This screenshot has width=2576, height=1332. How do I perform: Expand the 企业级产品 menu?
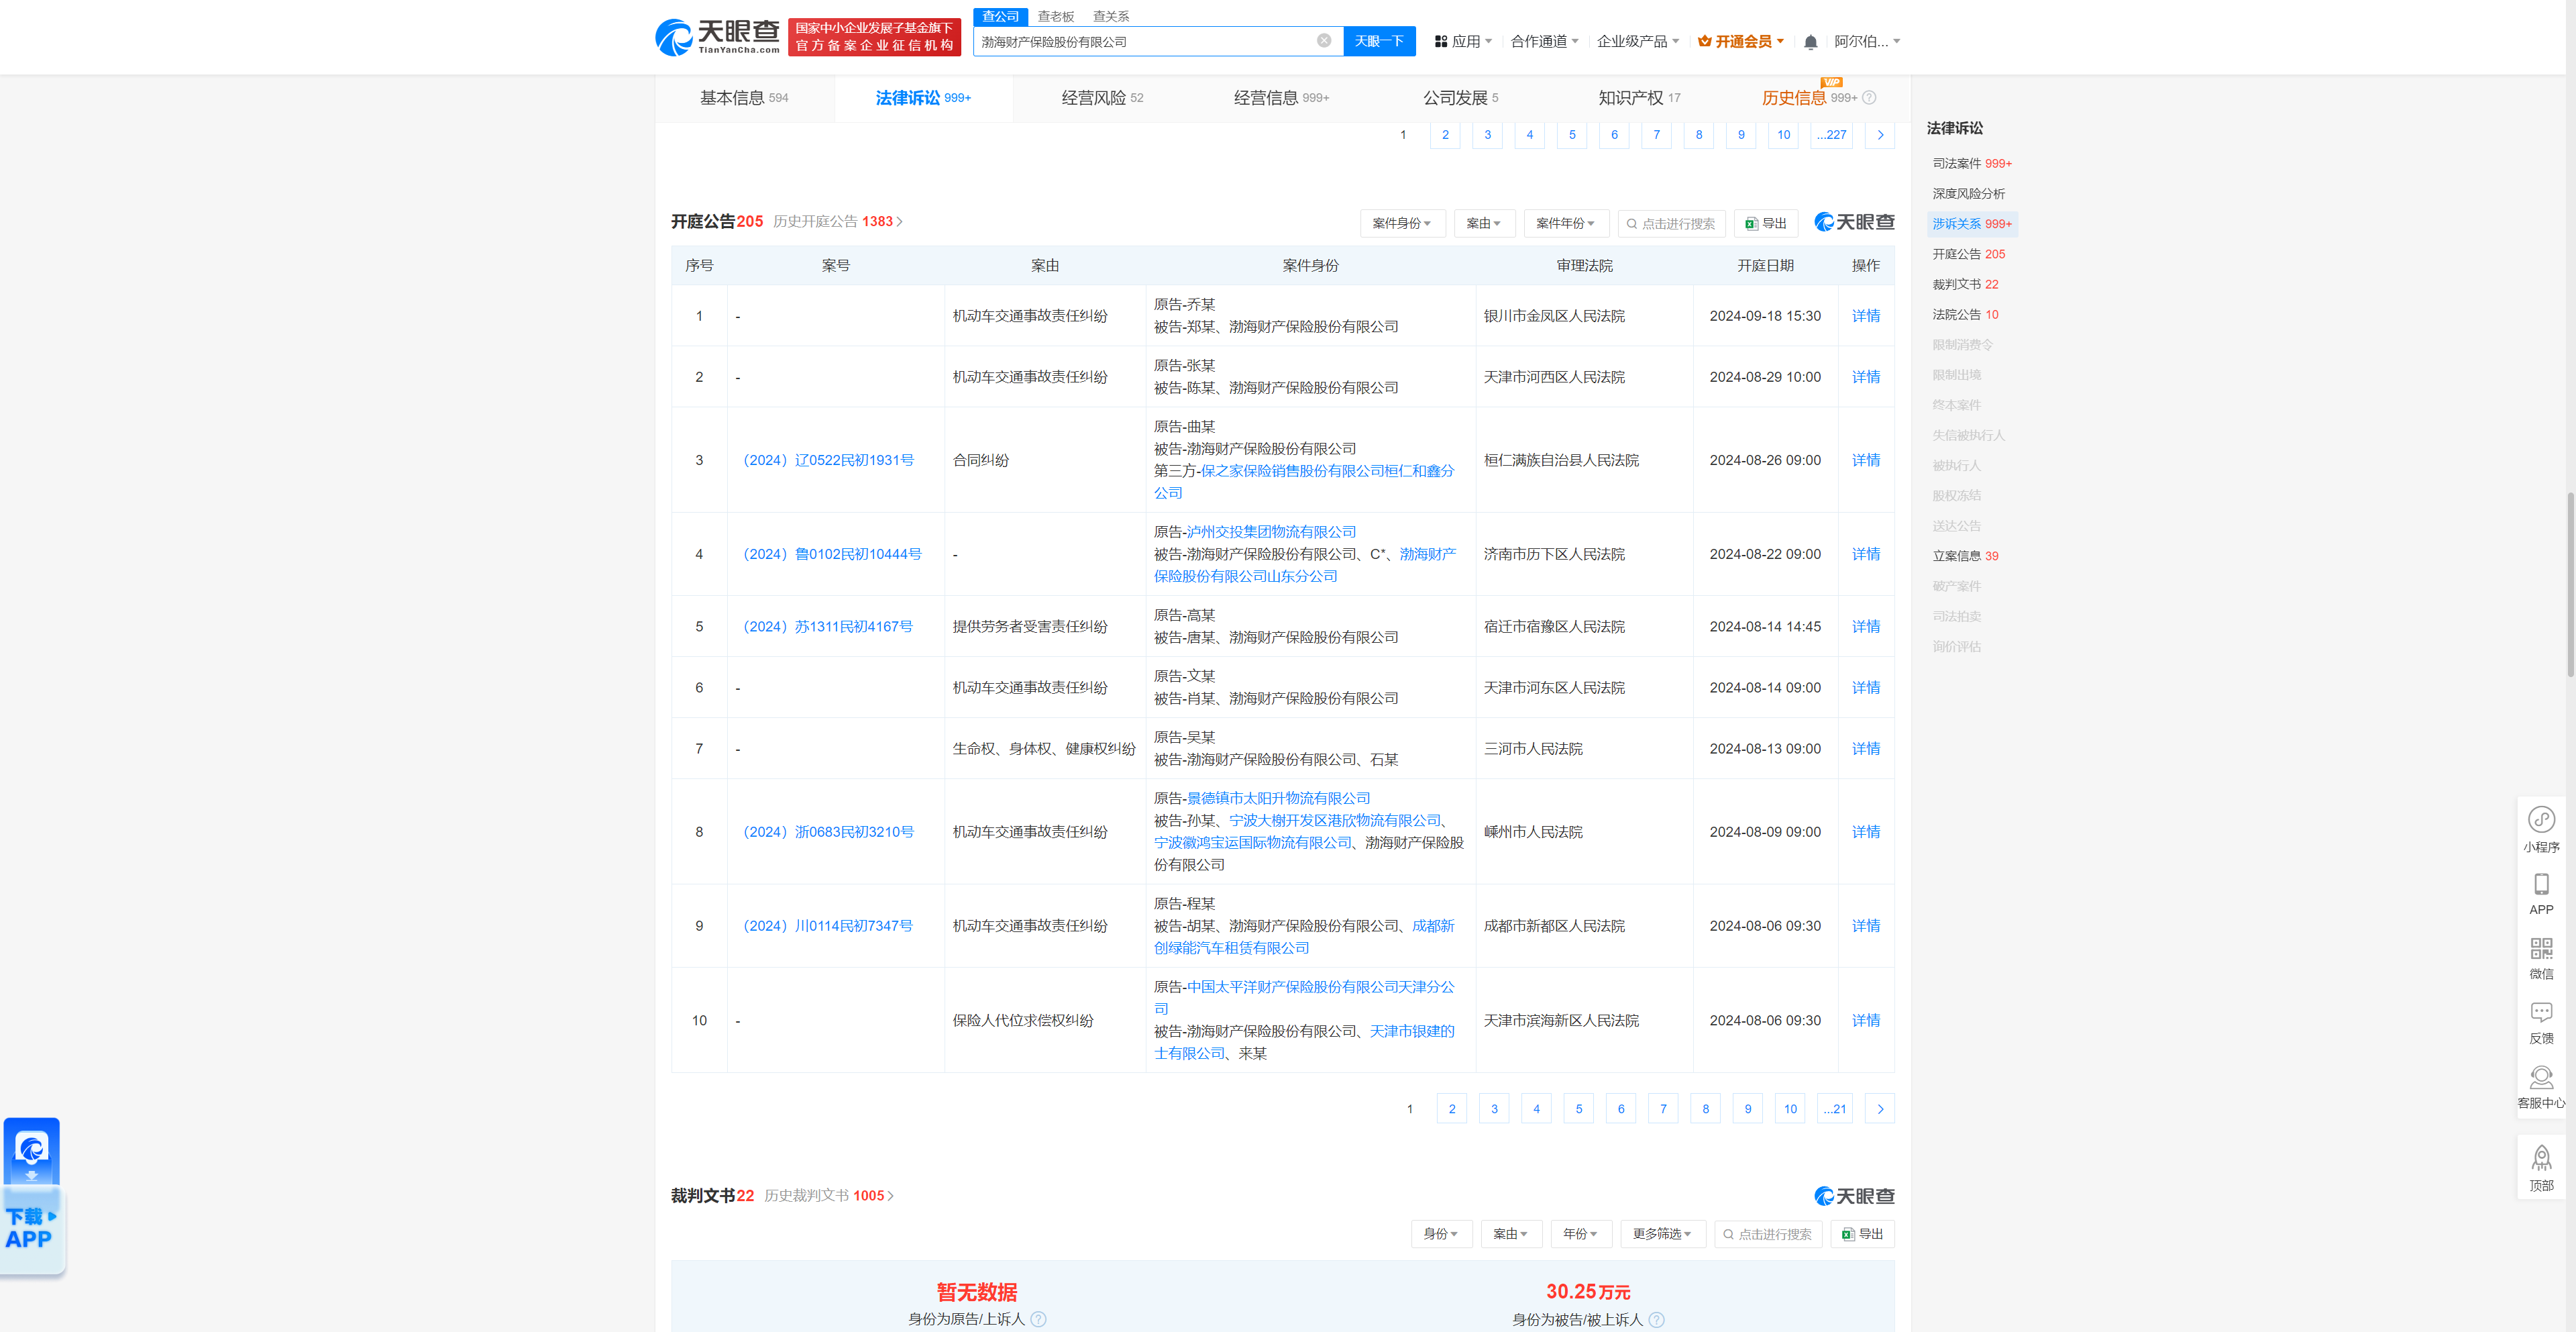coord(1638,42)
